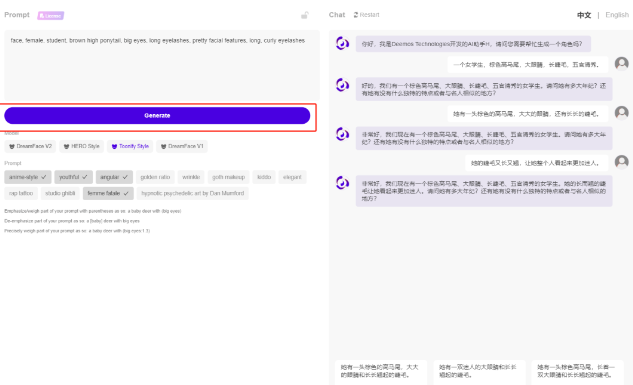
Task: Click the user message "她的睫毛又长又翘…"
Action: [x=537, y=163]
